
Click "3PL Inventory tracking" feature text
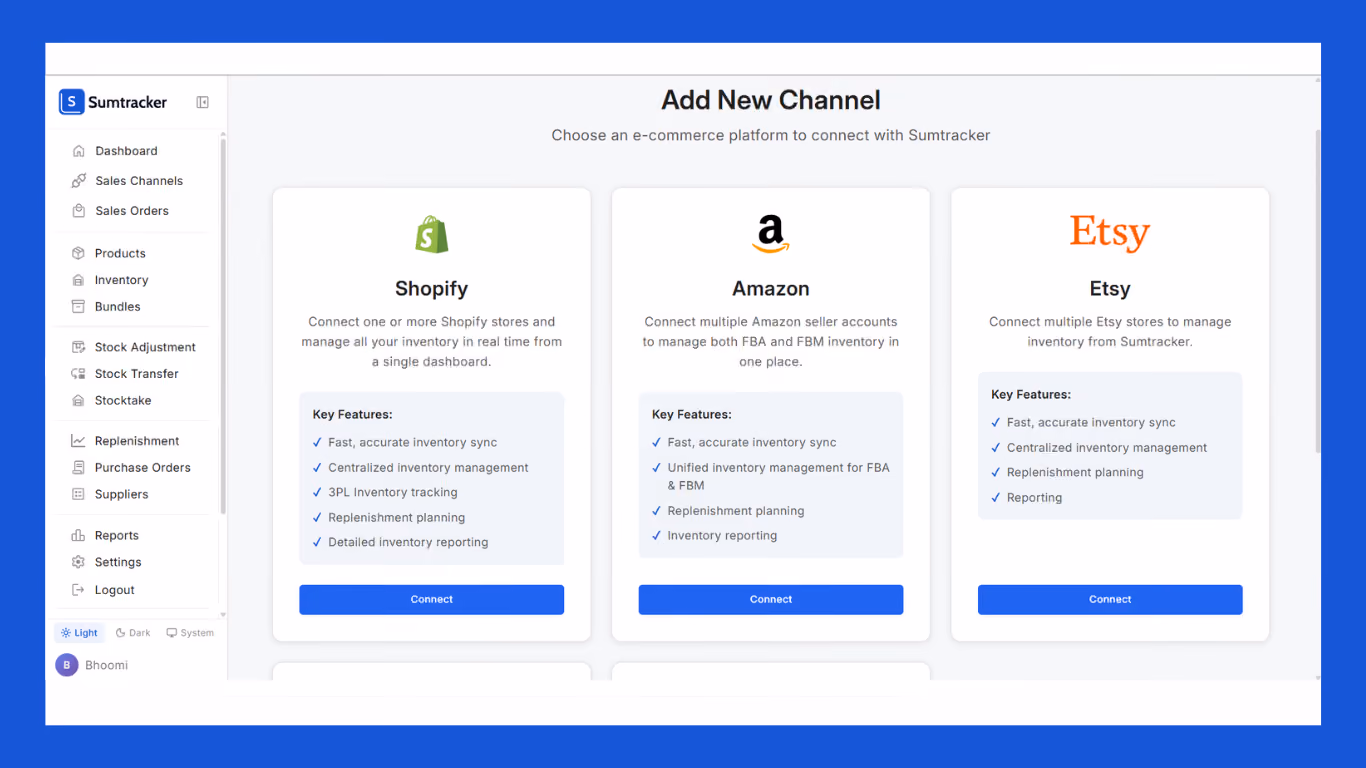pyautogui.click(x=393, y=493)
